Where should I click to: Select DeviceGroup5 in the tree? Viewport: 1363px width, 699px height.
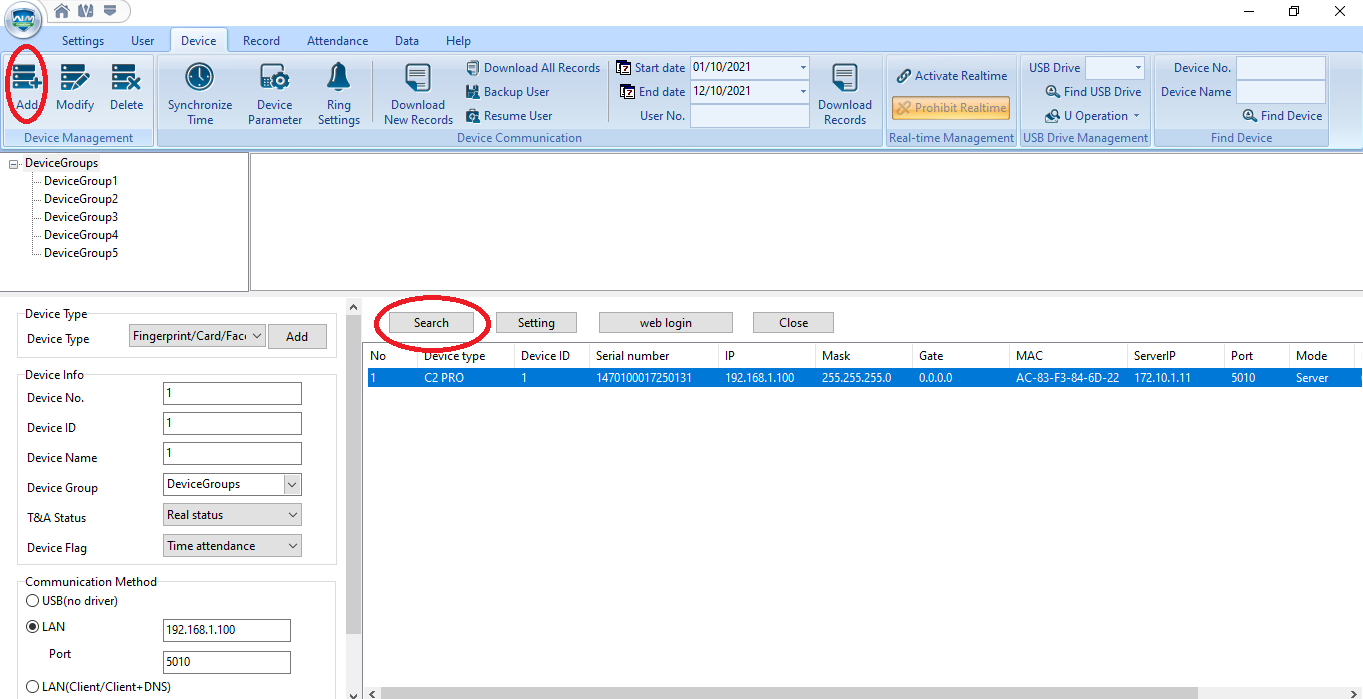pos(81,253)
